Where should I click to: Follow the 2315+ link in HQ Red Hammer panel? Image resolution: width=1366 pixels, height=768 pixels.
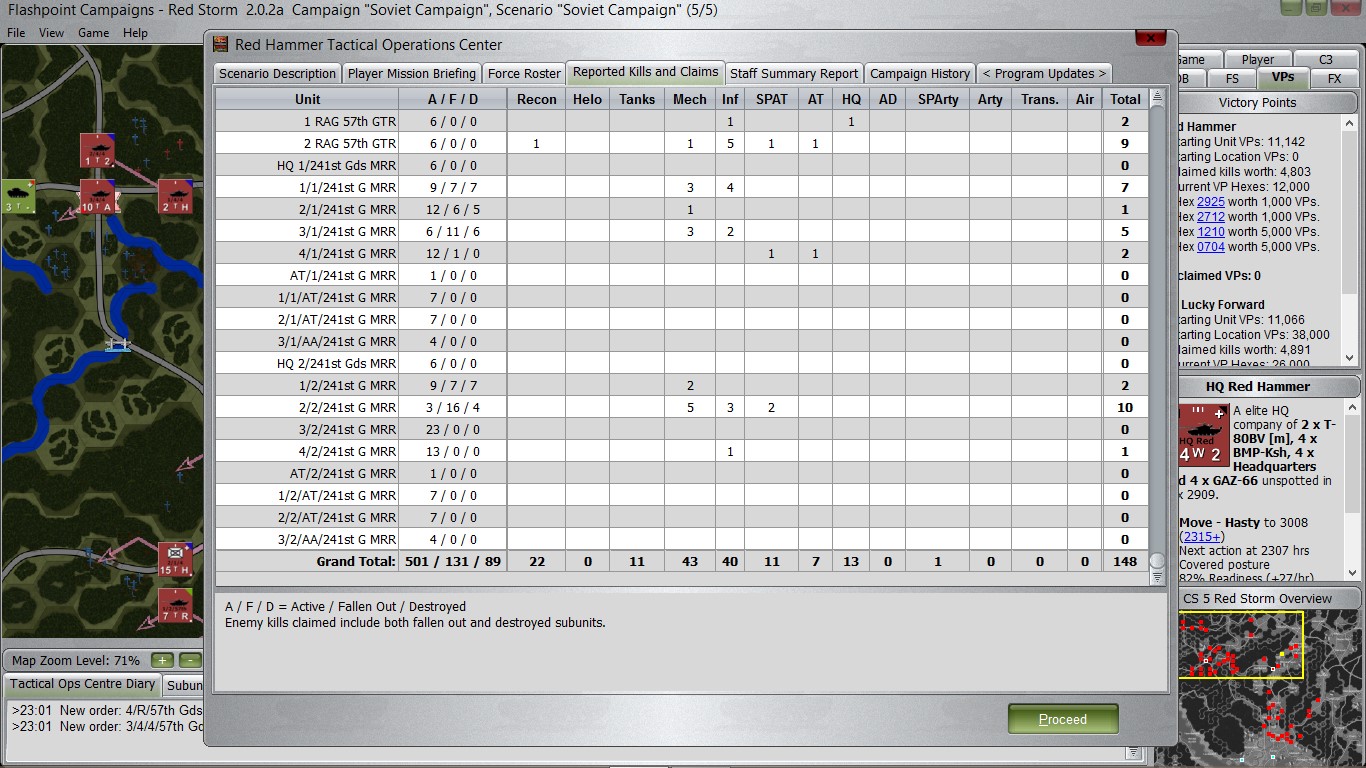pyautogui.click(x=1202, y=537)
